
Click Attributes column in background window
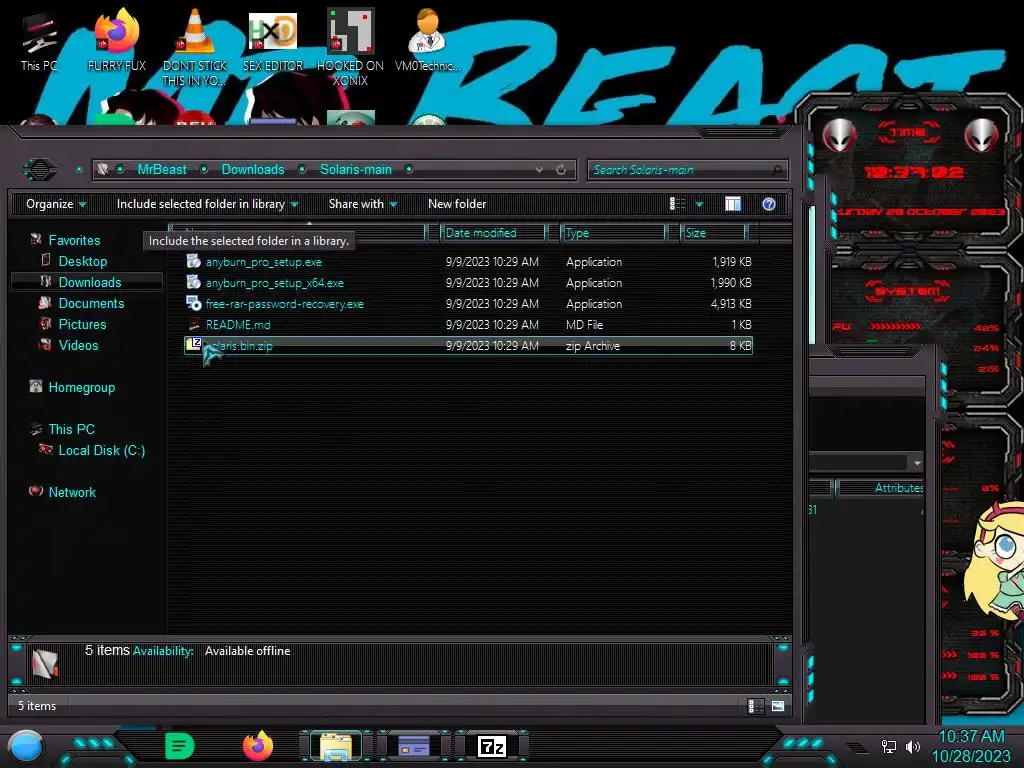[x=882, y=488]
